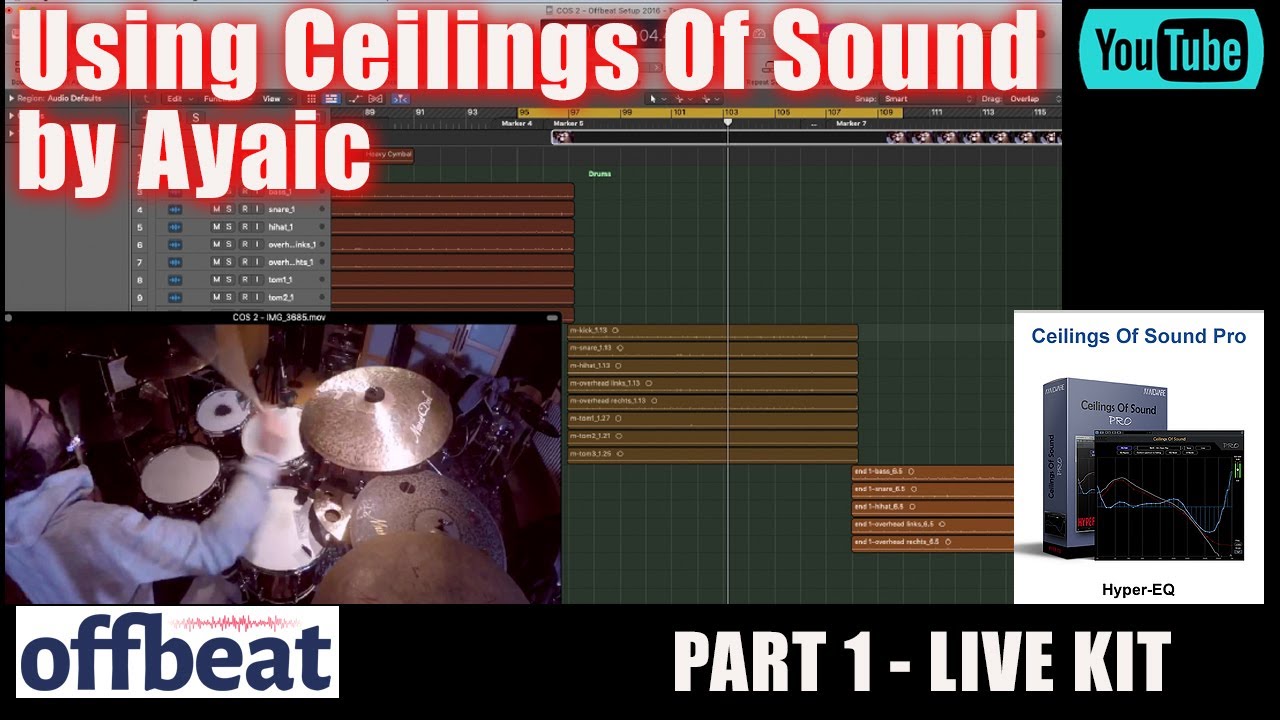Solo the overh...hts_1 track
Image resolution: width=1280 pixels, height=720 pixels.
click(x=229, y=262)
